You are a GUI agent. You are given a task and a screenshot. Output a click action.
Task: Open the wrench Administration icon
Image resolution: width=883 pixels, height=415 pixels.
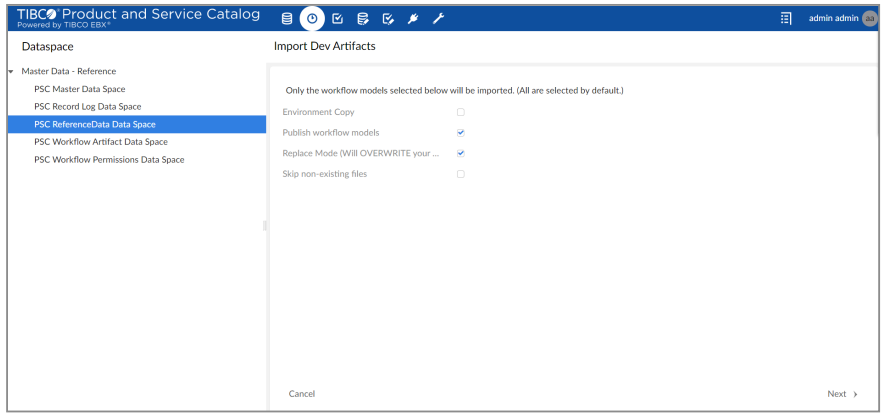coord(437,18)
